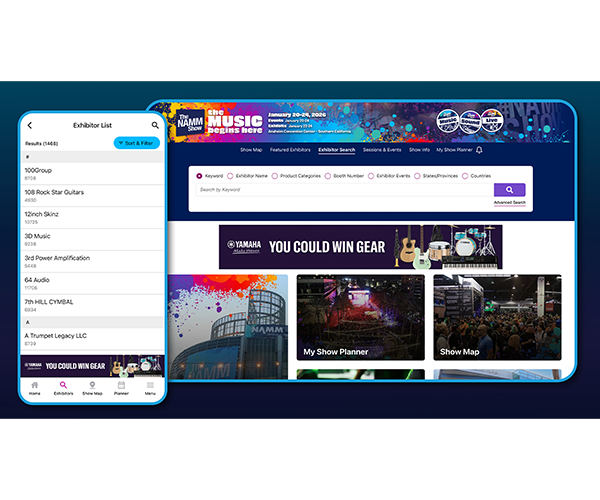Click the NAMM building image card
Image resolution: width=600 pixels, height=500 pixels.
[x=228, y=327]
